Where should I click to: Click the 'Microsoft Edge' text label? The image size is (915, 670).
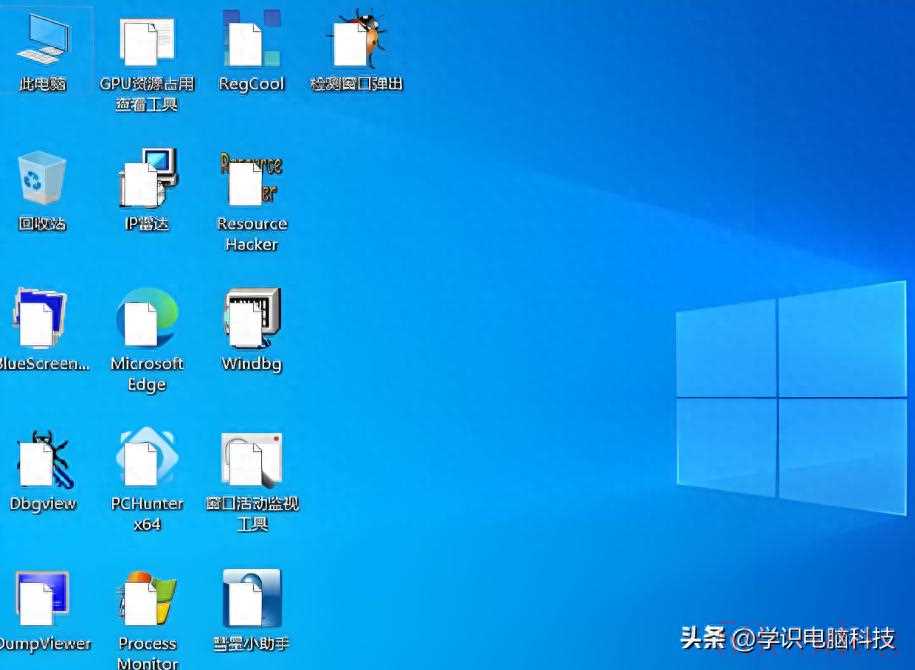(147, 374)
